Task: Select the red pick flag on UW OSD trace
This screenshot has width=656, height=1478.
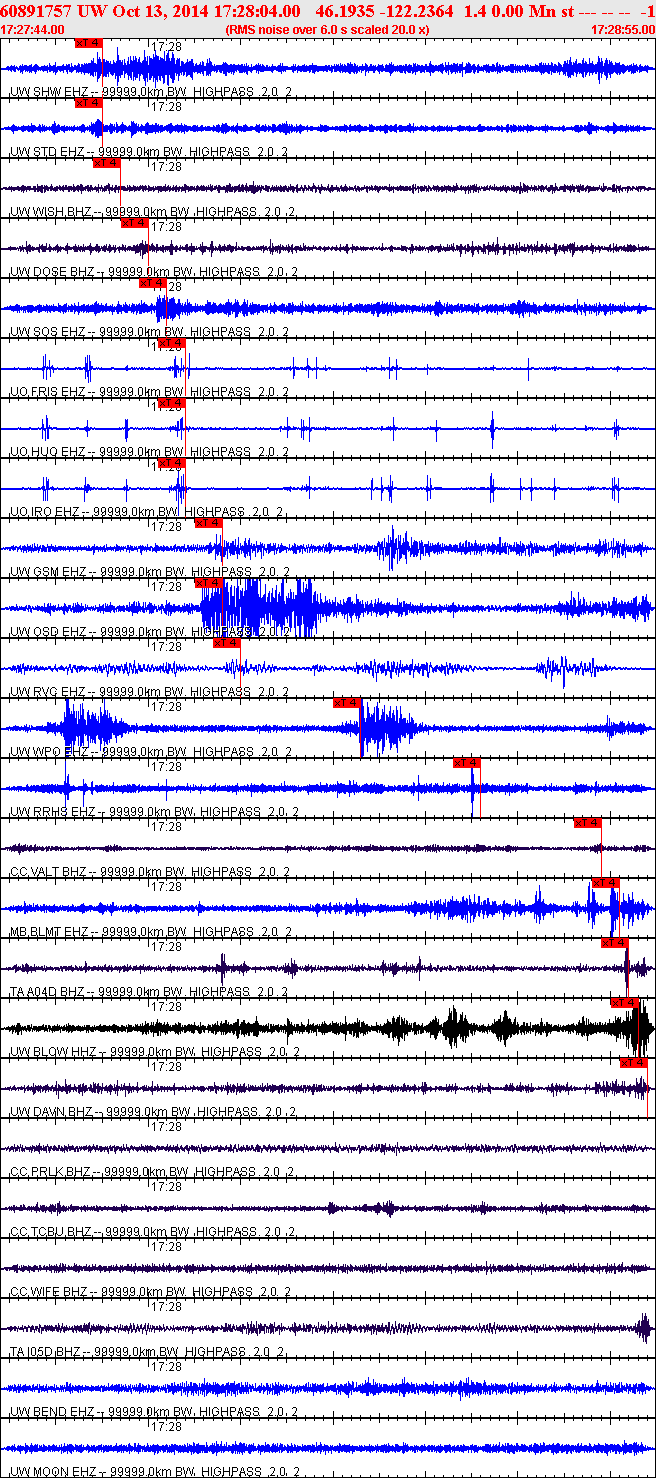Action: 208,583
